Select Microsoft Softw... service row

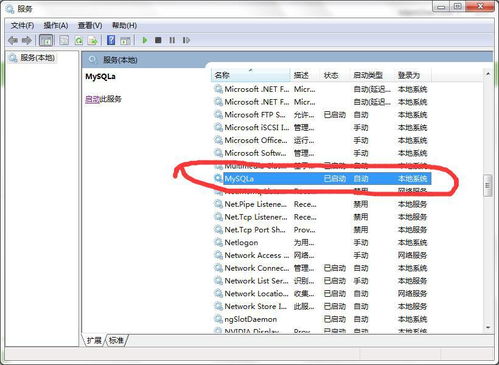pyautogui.click(x=323, y=153)
